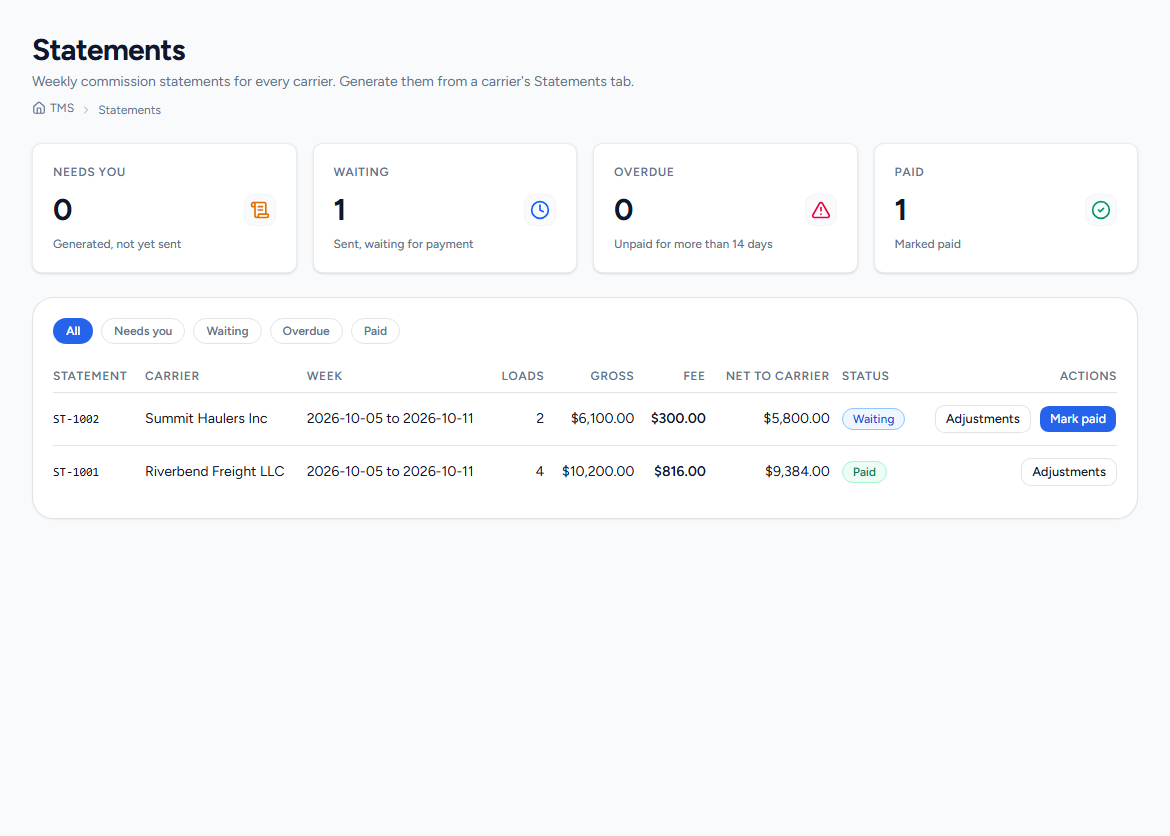Viewport: 1170px width, 836px height.
Task: Click the Carrier column header
Action: click(x=172, y=375)
